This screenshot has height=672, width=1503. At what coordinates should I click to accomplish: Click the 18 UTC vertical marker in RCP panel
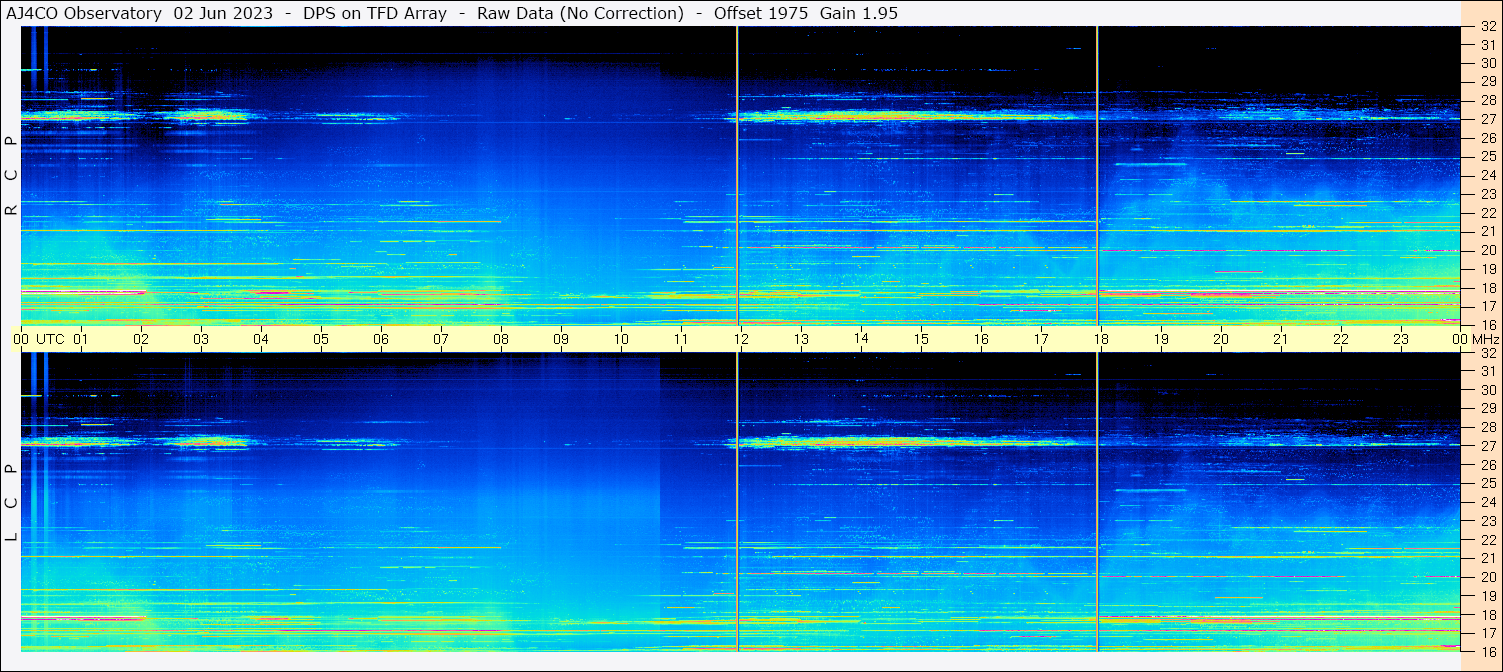pos(1097,176)
